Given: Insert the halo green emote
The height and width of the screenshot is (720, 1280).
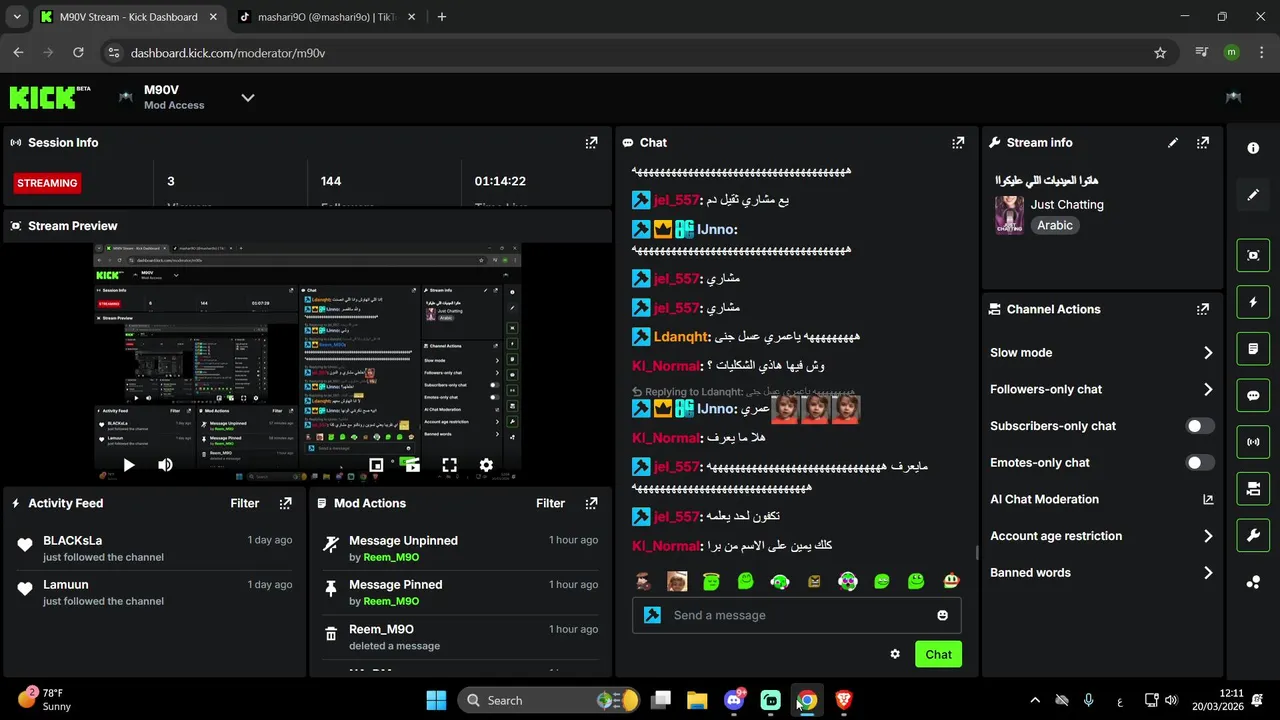Looking at the screenshot, I should (711, 581).
